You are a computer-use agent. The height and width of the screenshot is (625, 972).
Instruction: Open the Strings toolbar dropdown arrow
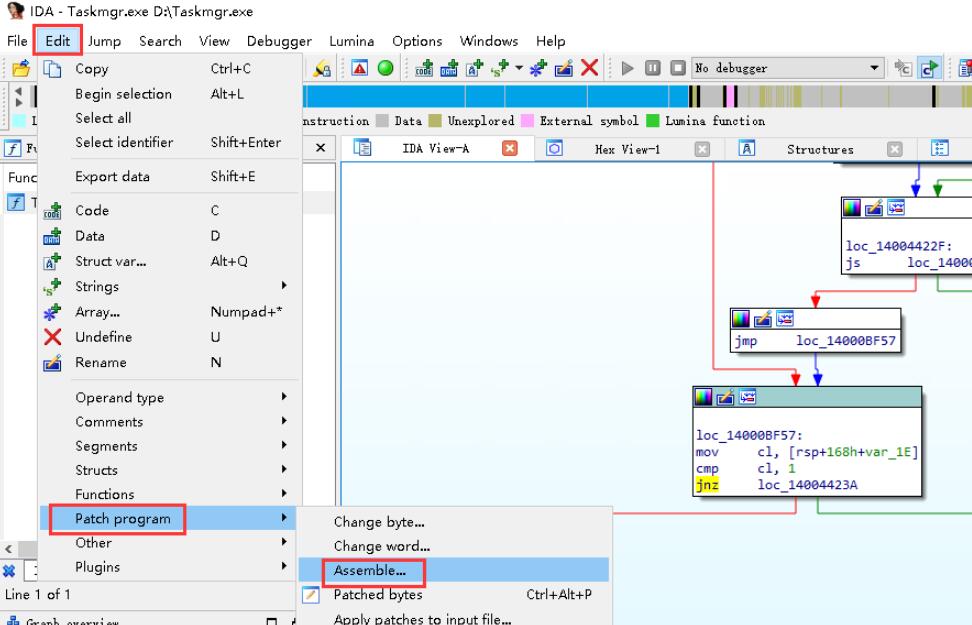coord(519,68)
